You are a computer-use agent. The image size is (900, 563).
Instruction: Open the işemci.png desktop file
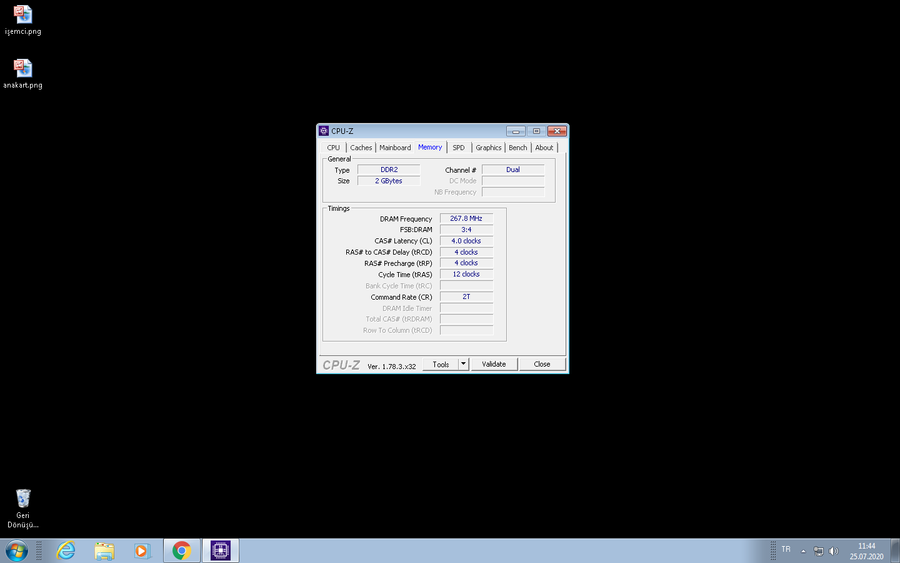23,20
